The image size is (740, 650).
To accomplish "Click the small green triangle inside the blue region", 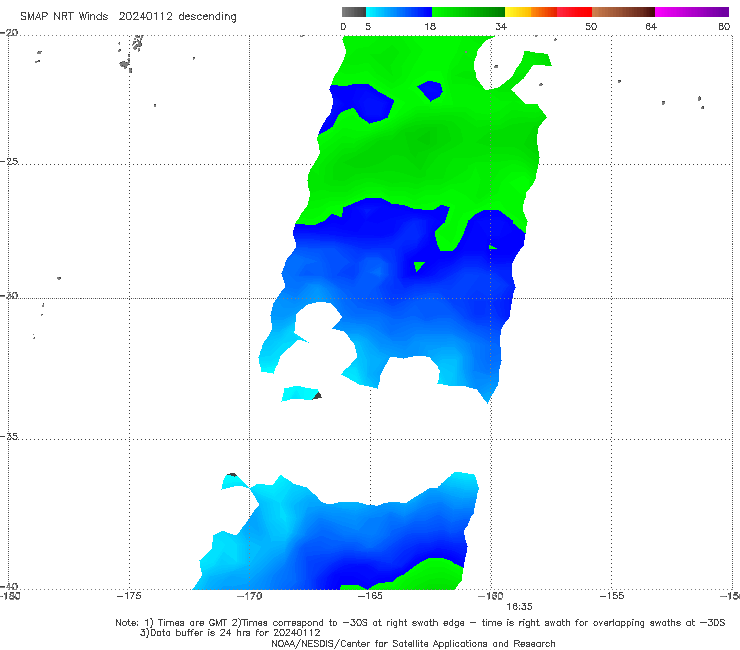I will click(419, 266).
